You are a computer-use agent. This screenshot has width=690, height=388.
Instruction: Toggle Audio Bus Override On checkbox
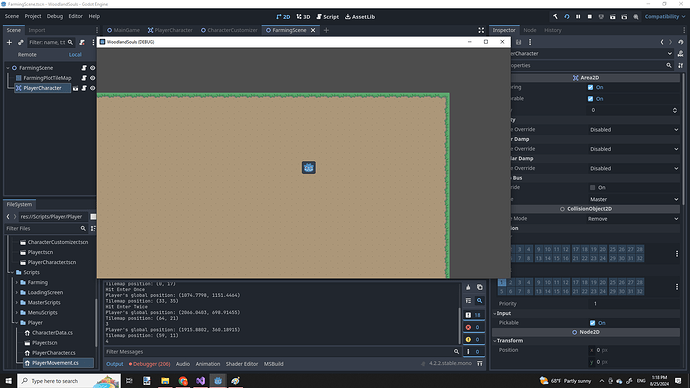point(593,187)
